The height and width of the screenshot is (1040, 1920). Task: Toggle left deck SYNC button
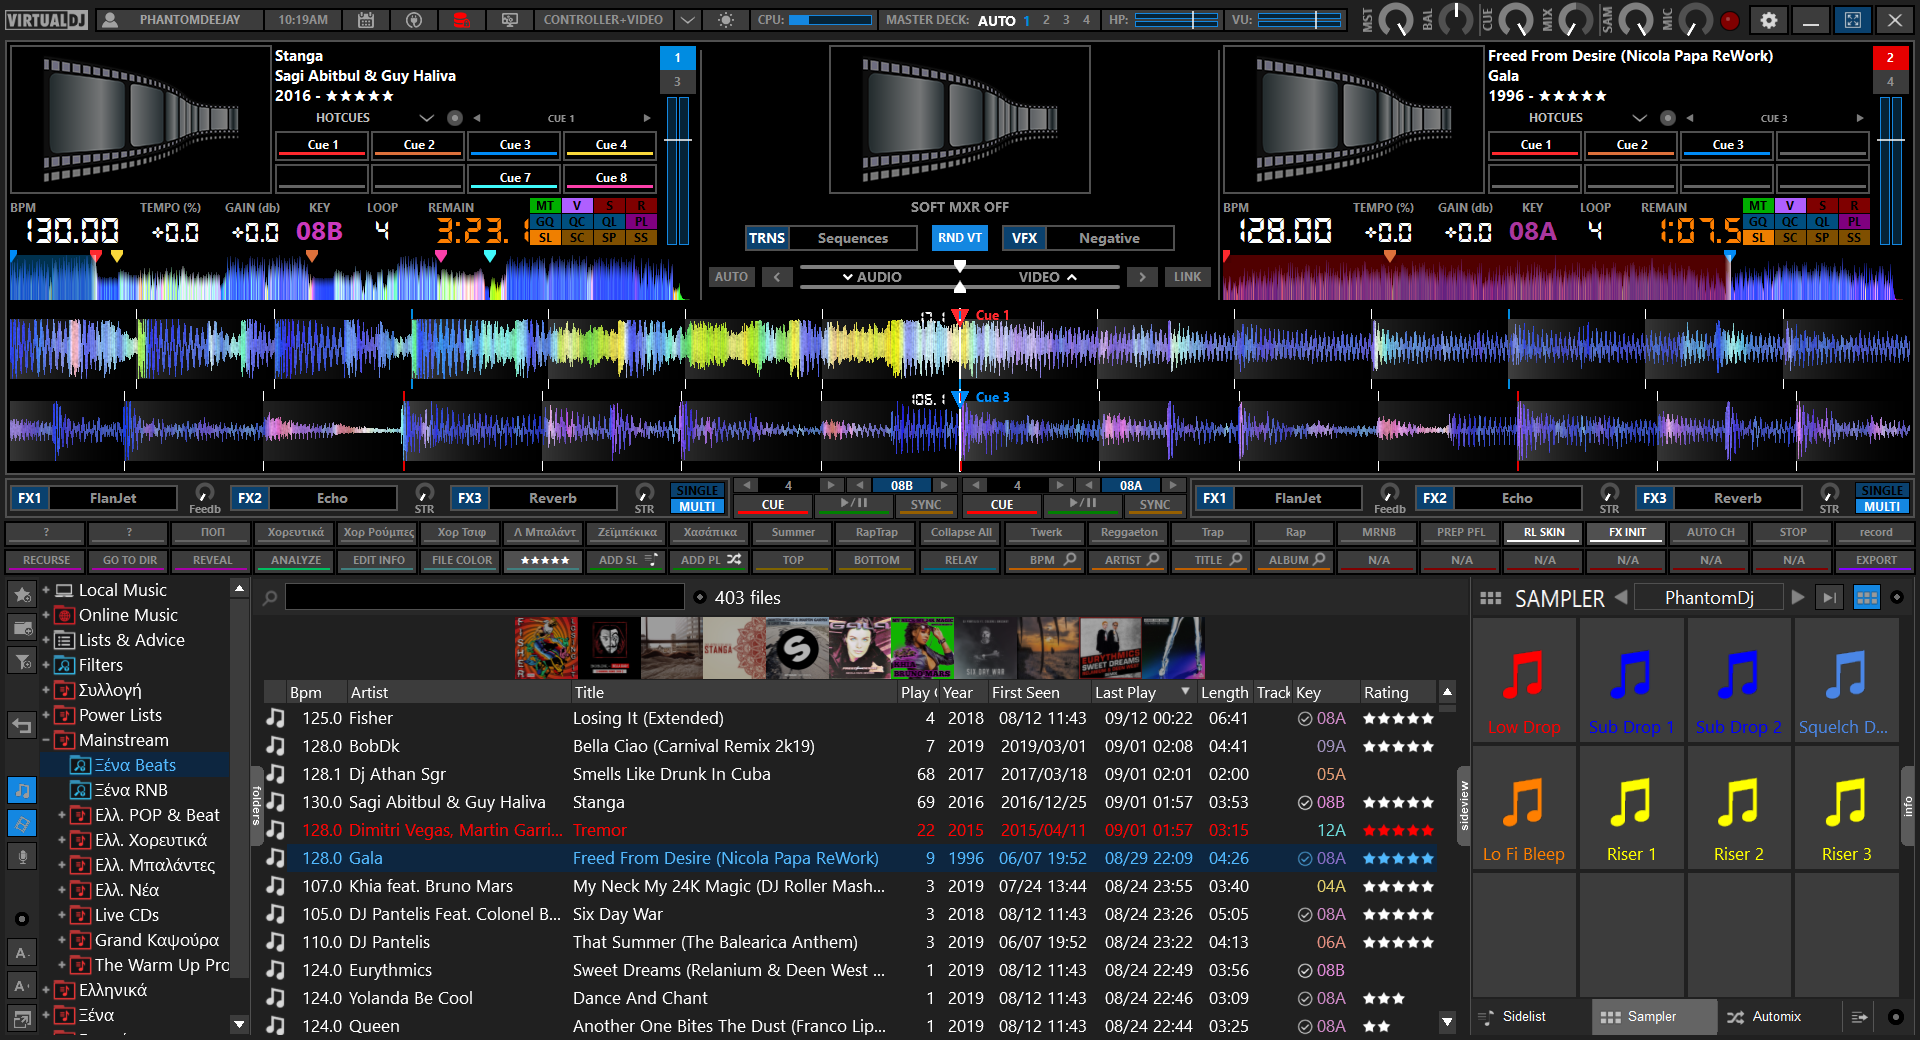(926, 505)
